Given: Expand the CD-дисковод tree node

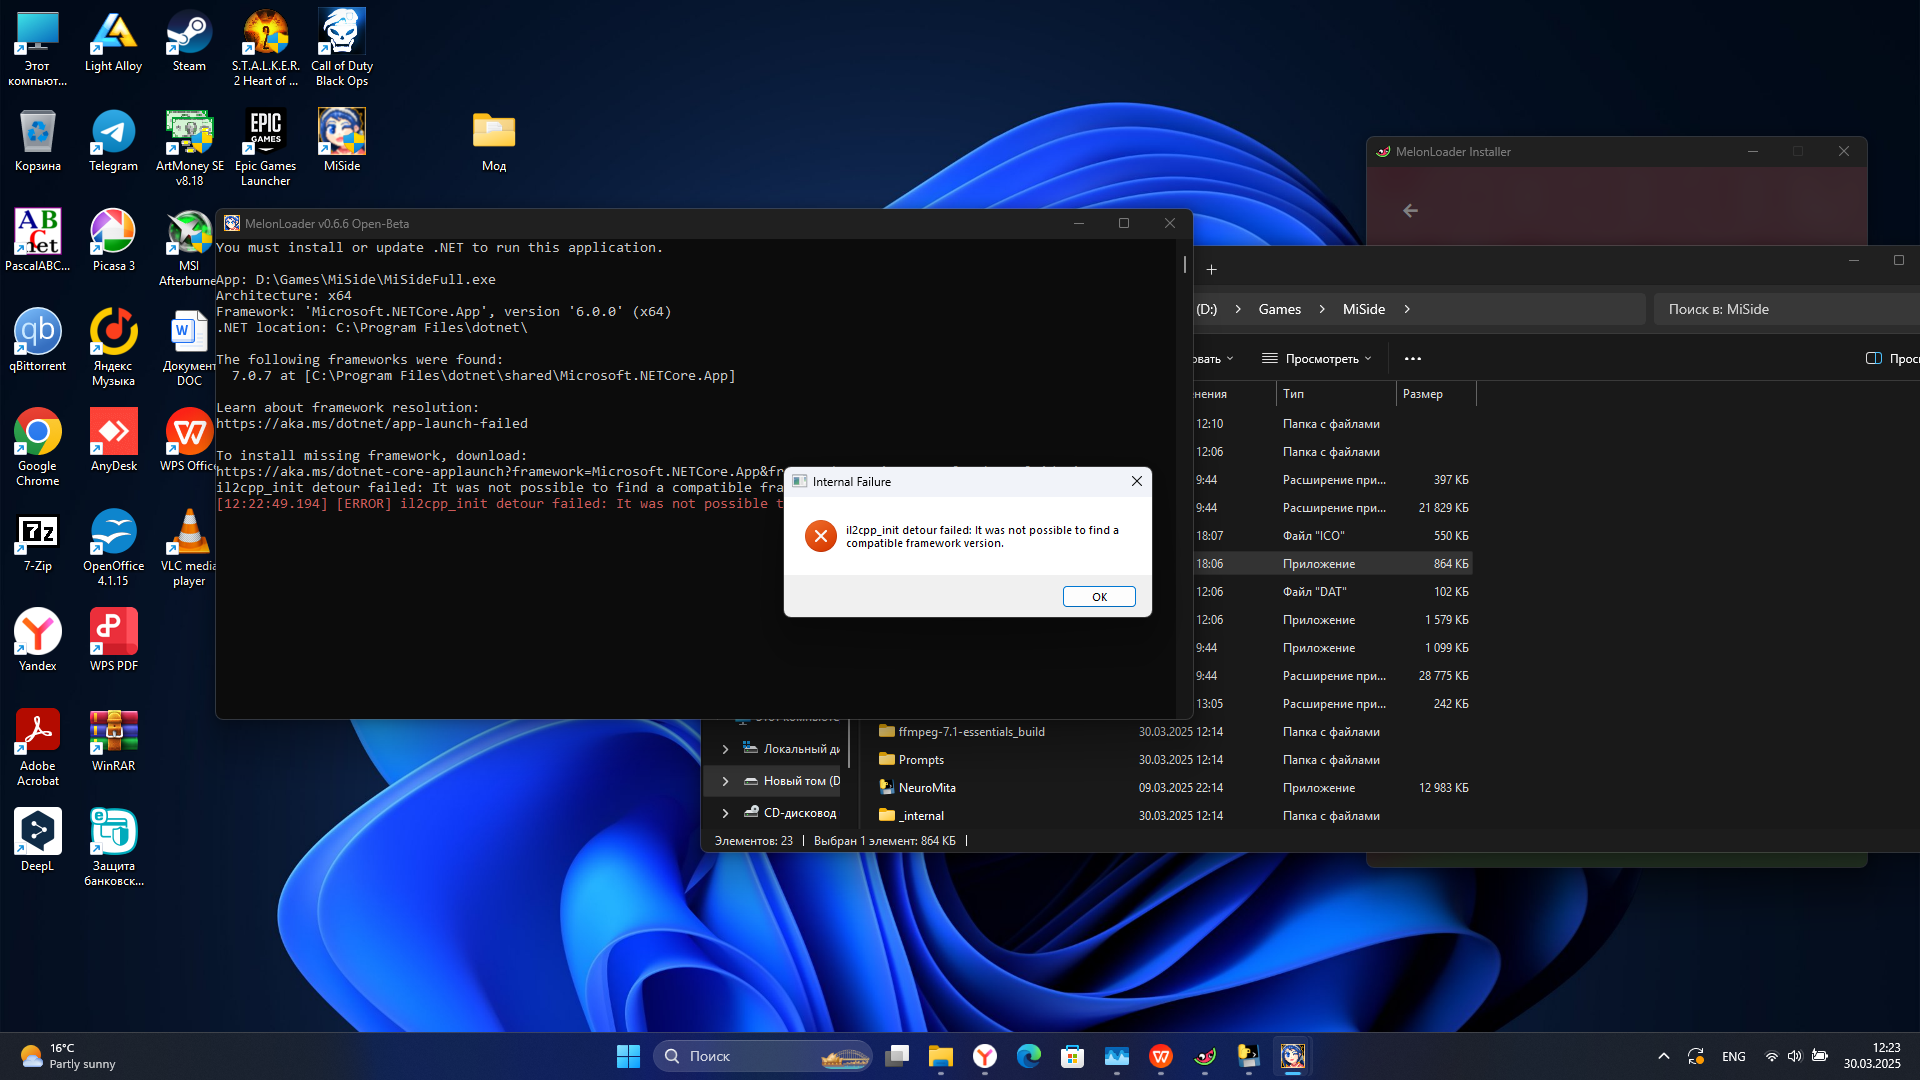Looking at the screenshot, I should tap(725, 813).
